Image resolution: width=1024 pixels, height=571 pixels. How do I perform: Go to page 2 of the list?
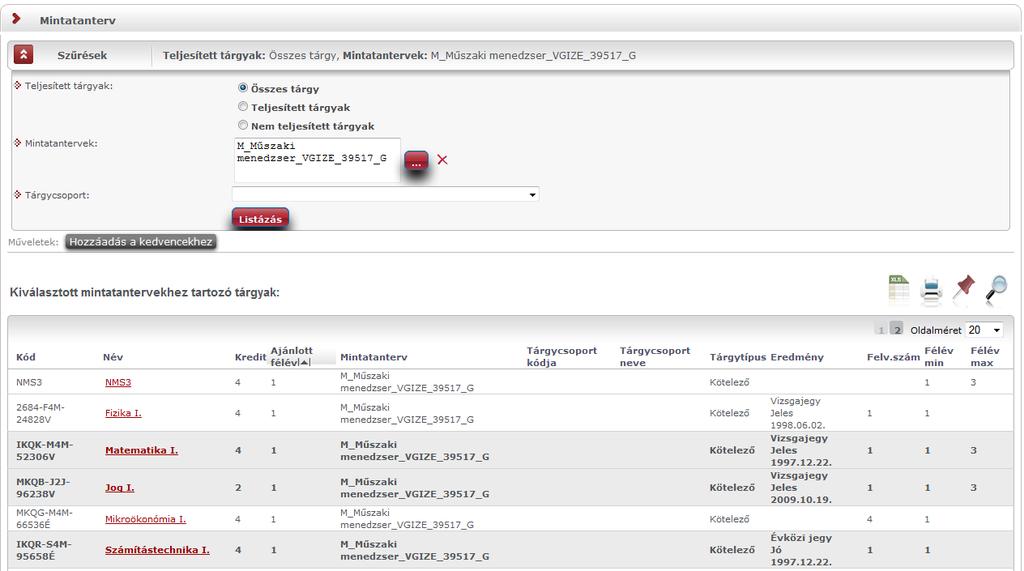[x=897, y=329]
